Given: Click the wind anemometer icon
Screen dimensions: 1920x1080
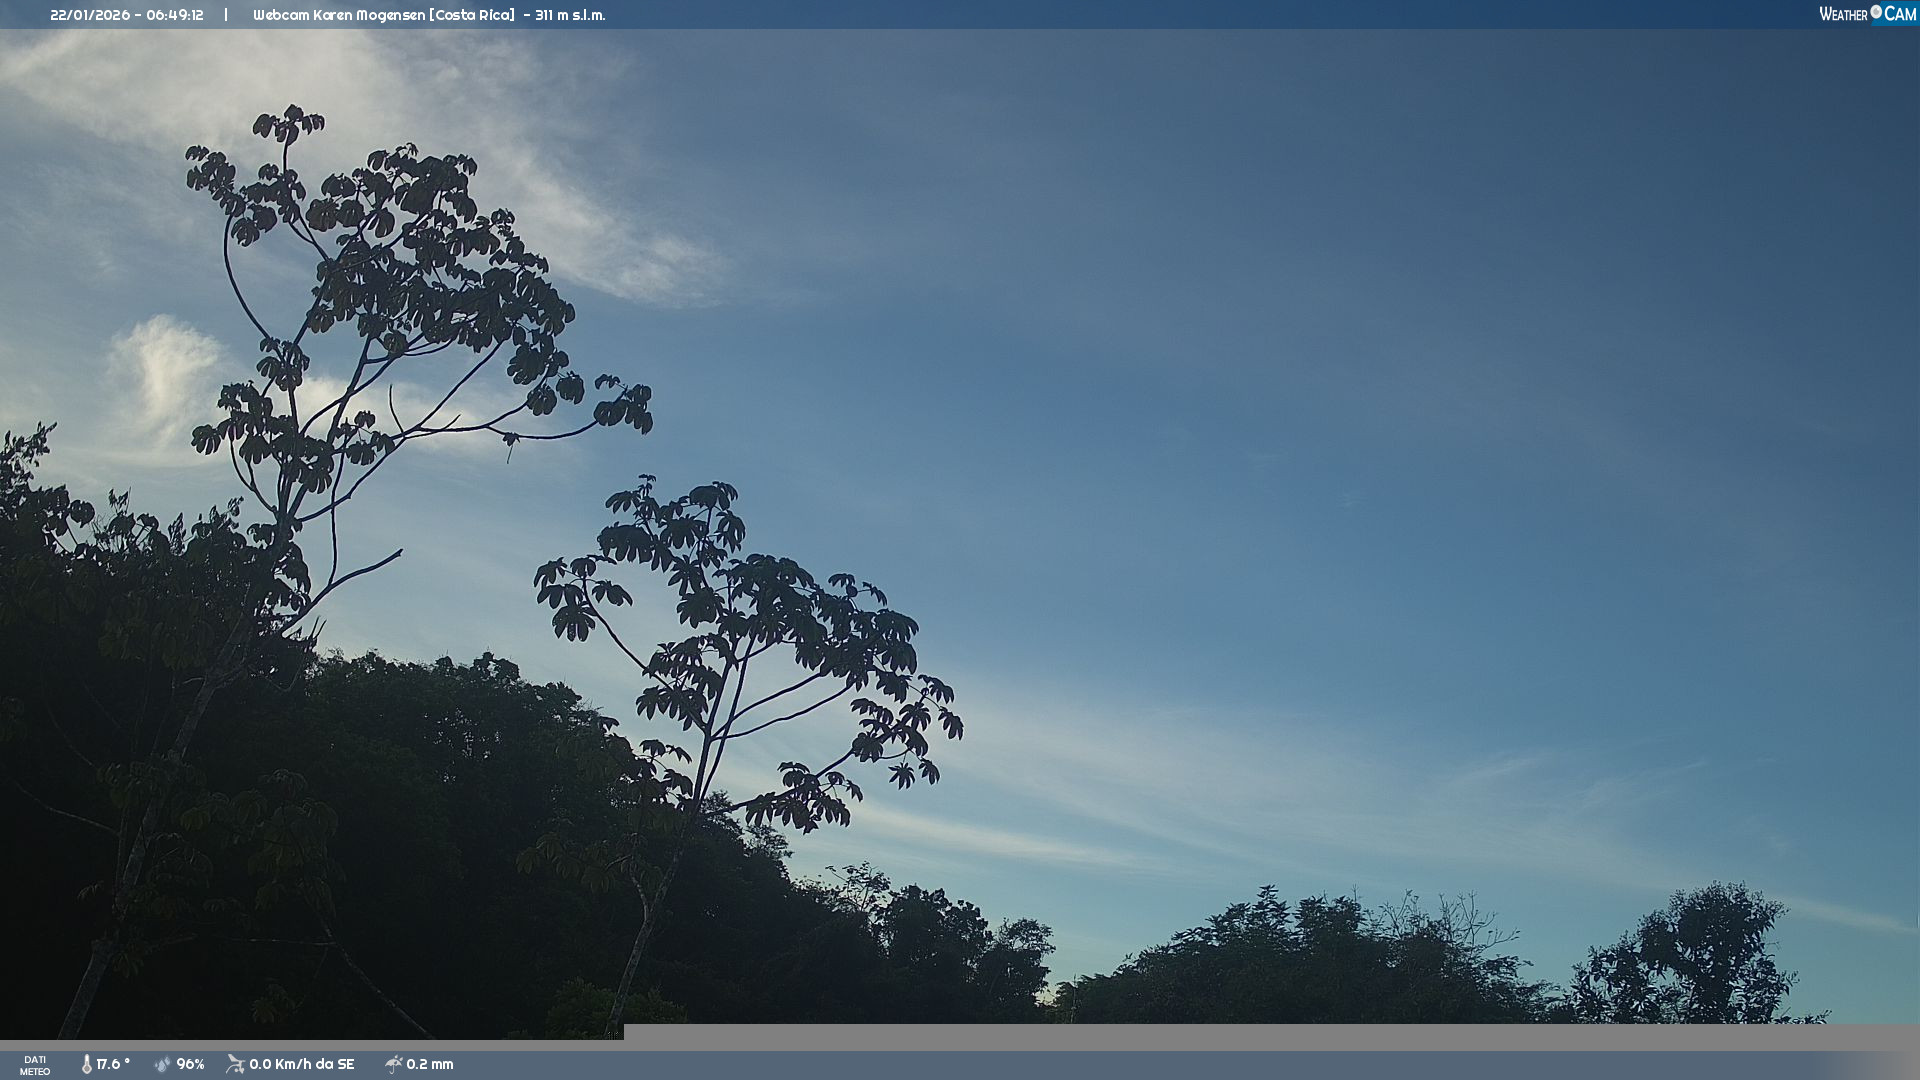Looking at the screenshot, I should tap(235, 1064).
